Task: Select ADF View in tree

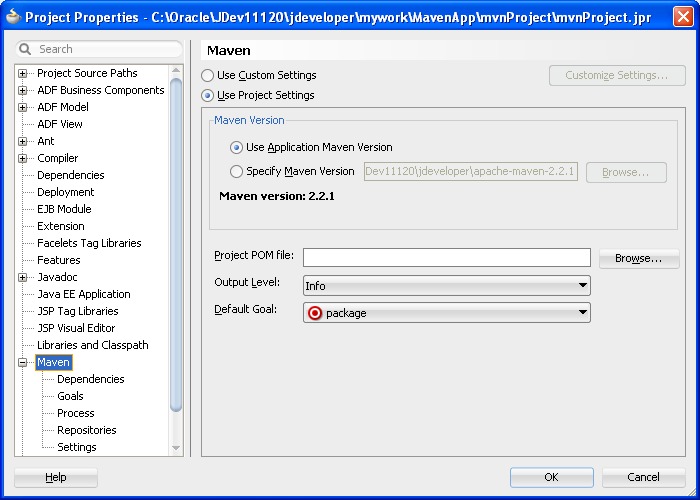Action: point(60,124)
